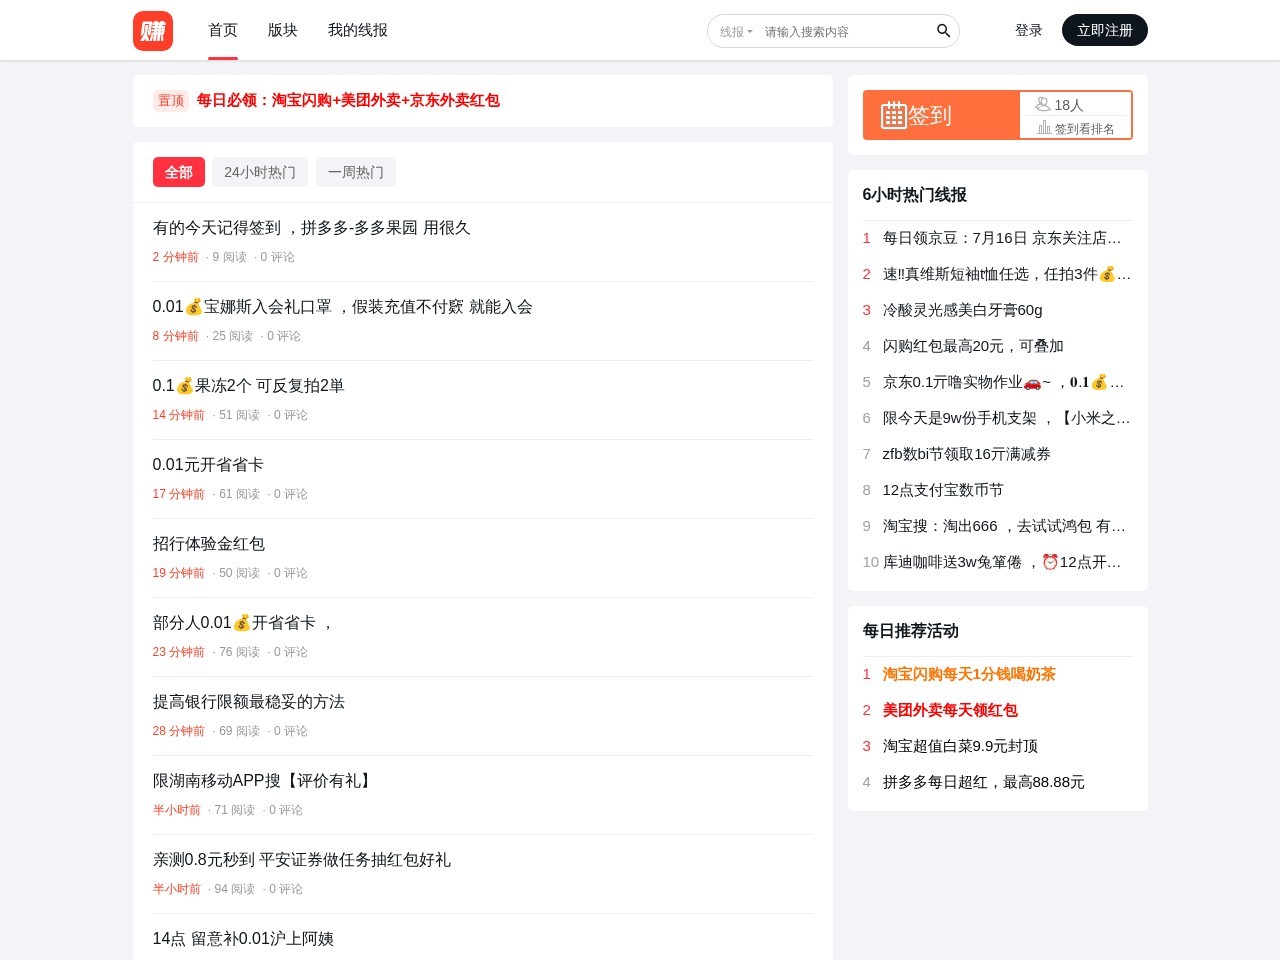Click the calendar icon on 签到 button
Screen dimensions: 1280x960
coord(893,115)
